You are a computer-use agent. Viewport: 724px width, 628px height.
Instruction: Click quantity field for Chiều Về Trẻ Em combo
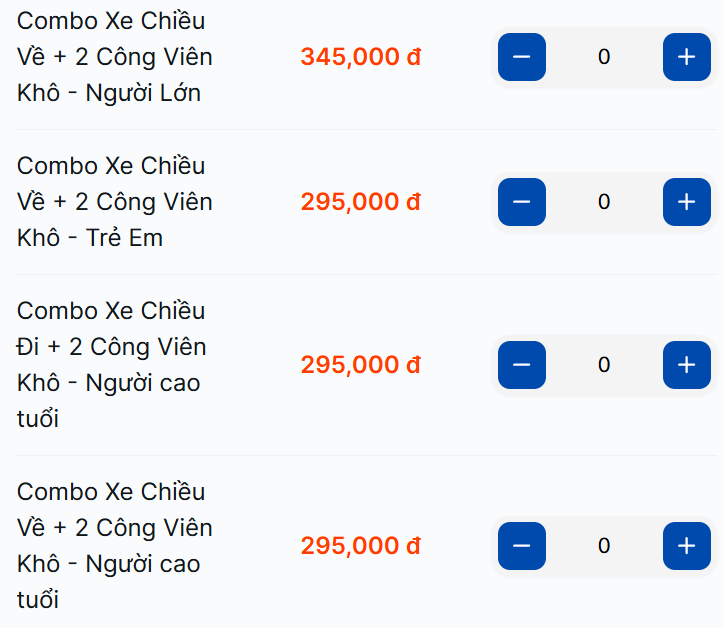tap(604, 202)
